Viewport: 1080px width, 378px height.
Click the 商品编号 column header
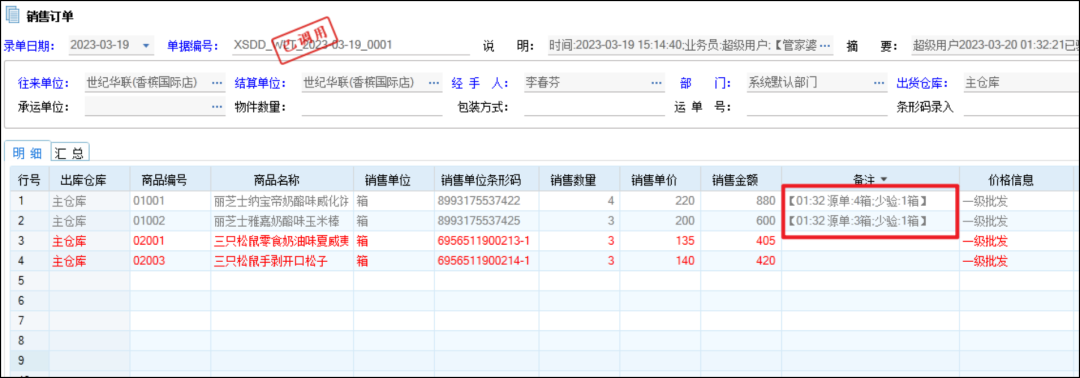(x=170, y=180)
